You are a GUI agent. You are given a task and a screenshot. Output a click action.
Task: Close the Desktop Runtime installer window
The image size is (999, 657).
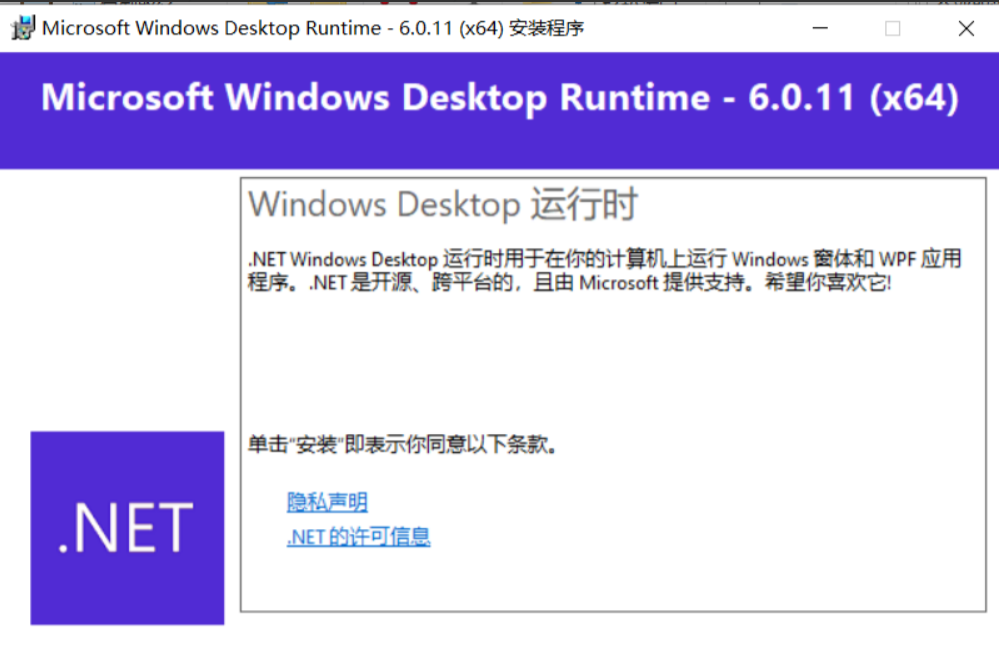[x=966, y=28]
